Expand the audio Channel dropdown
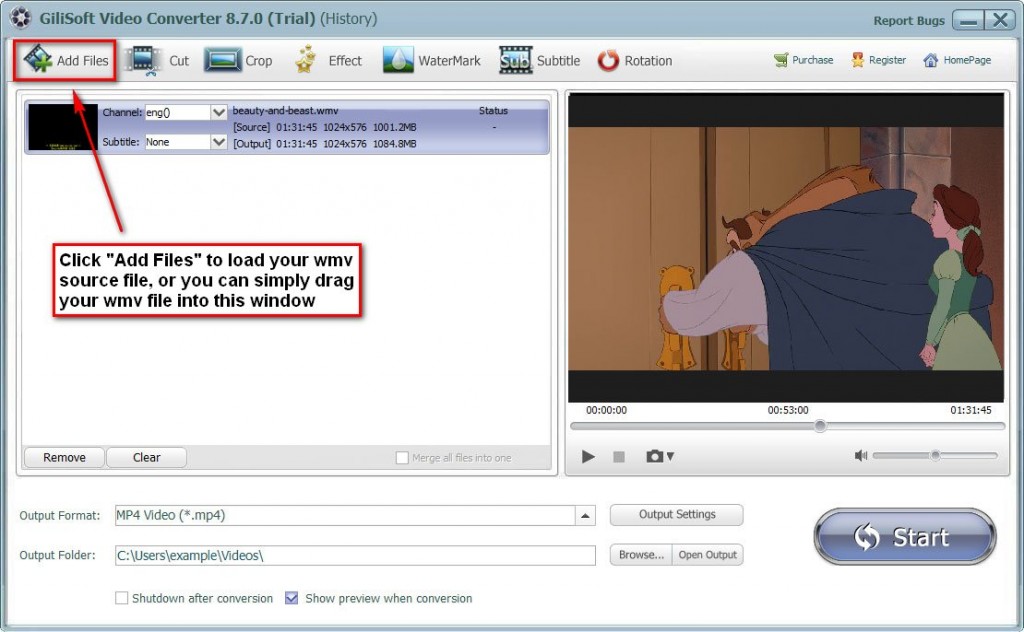Screen dimensions: 1024x632 click(x=219, y=112)
